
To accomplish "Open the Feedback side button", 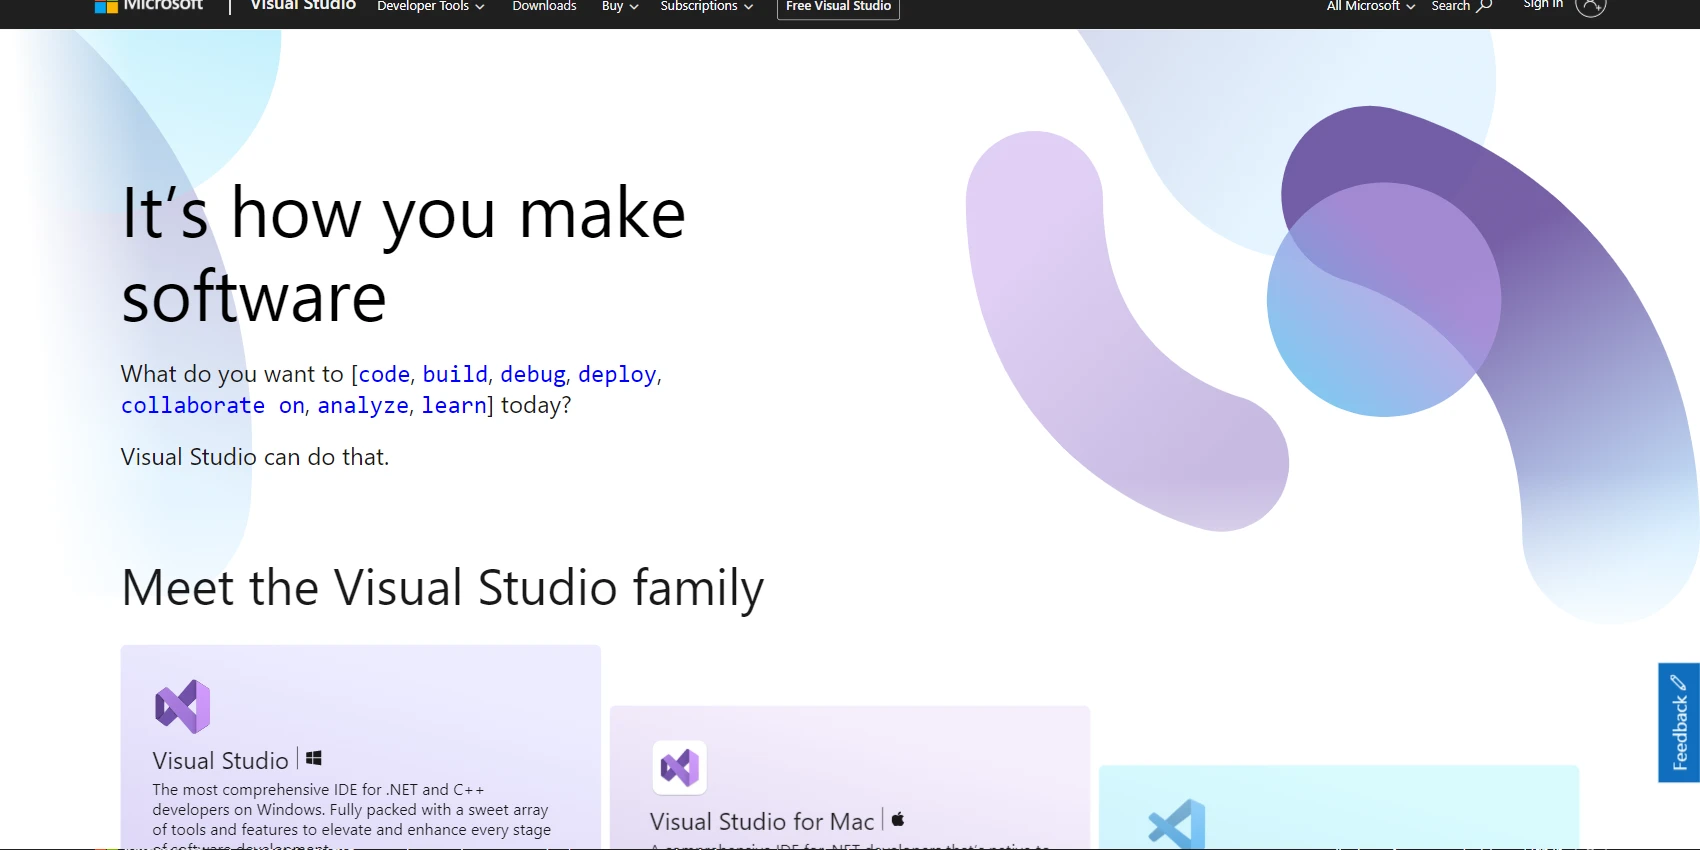I will [1679, 722].
